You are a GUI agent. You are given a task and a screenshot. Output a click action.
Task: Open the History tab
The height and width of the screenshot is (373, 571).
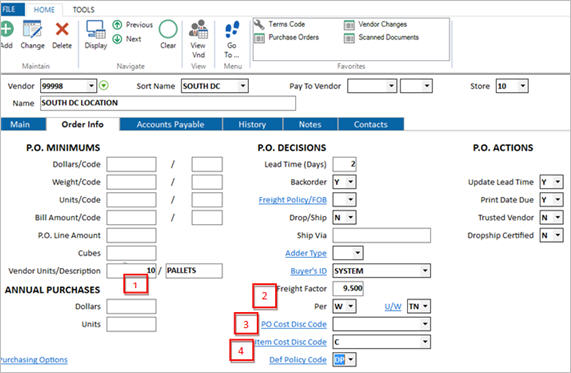tap(252, 124)
